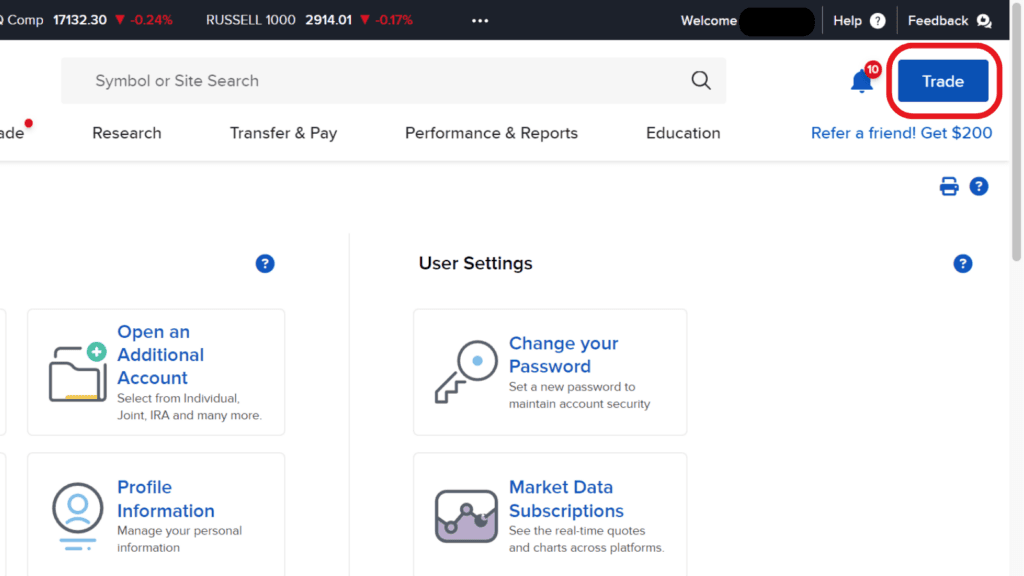Open the Education menu

[683, 132]
